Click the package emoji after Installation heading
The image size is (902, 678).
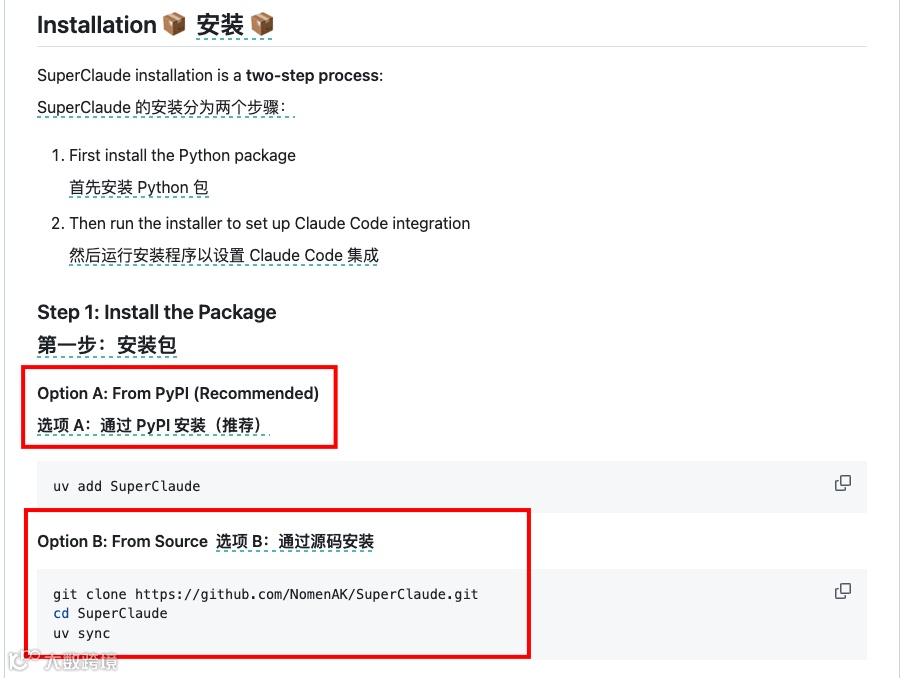click(x=174, y=25)
